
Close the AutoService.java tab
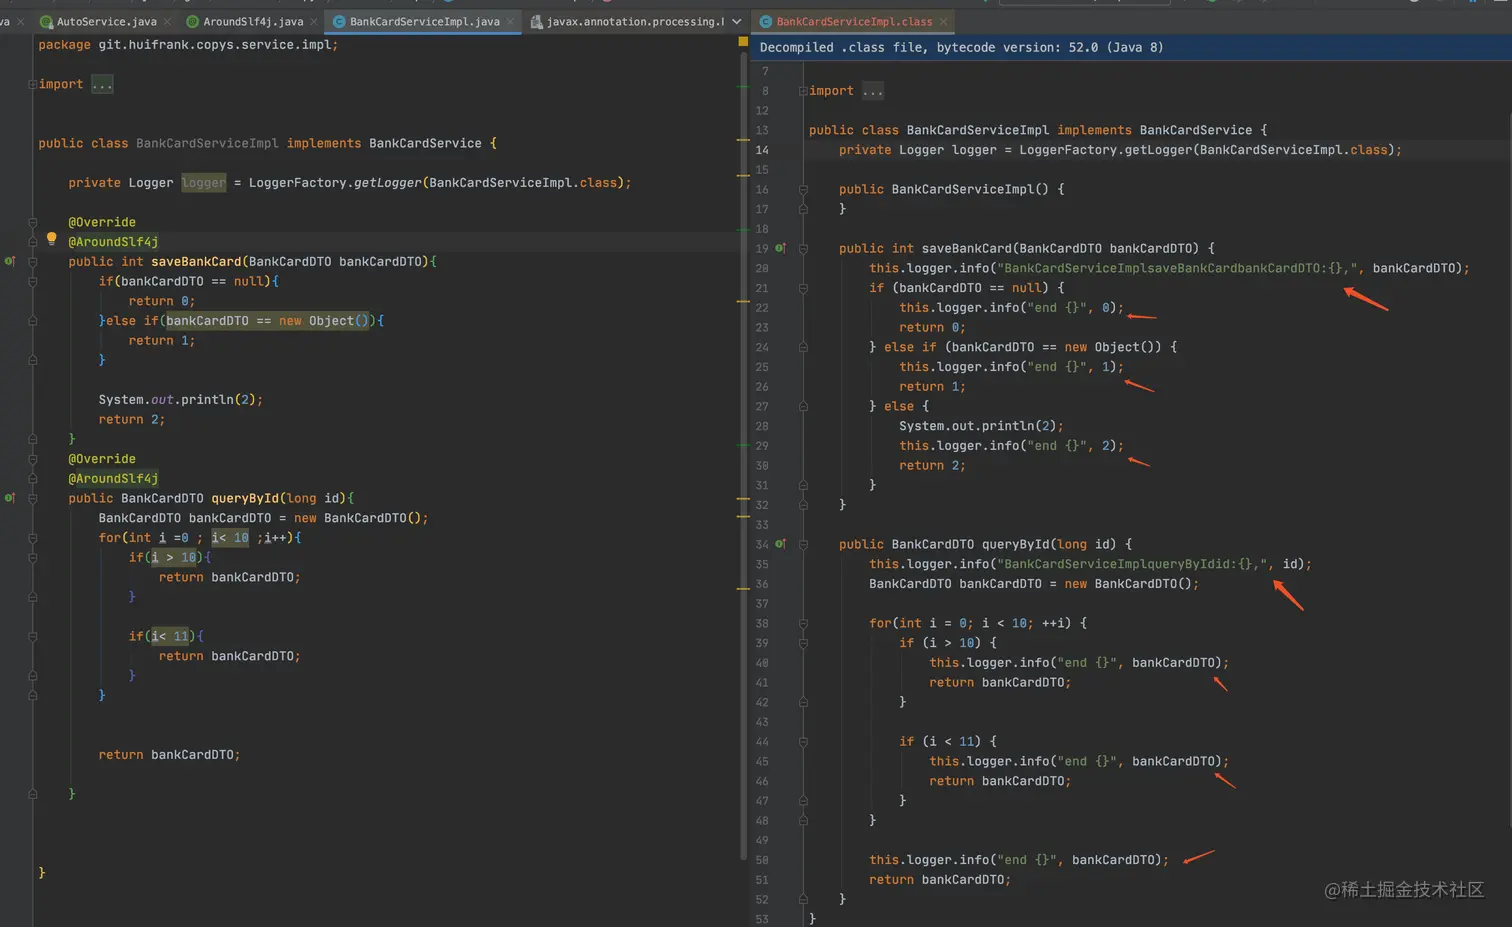pyautogui.click(x=167, y=21)
